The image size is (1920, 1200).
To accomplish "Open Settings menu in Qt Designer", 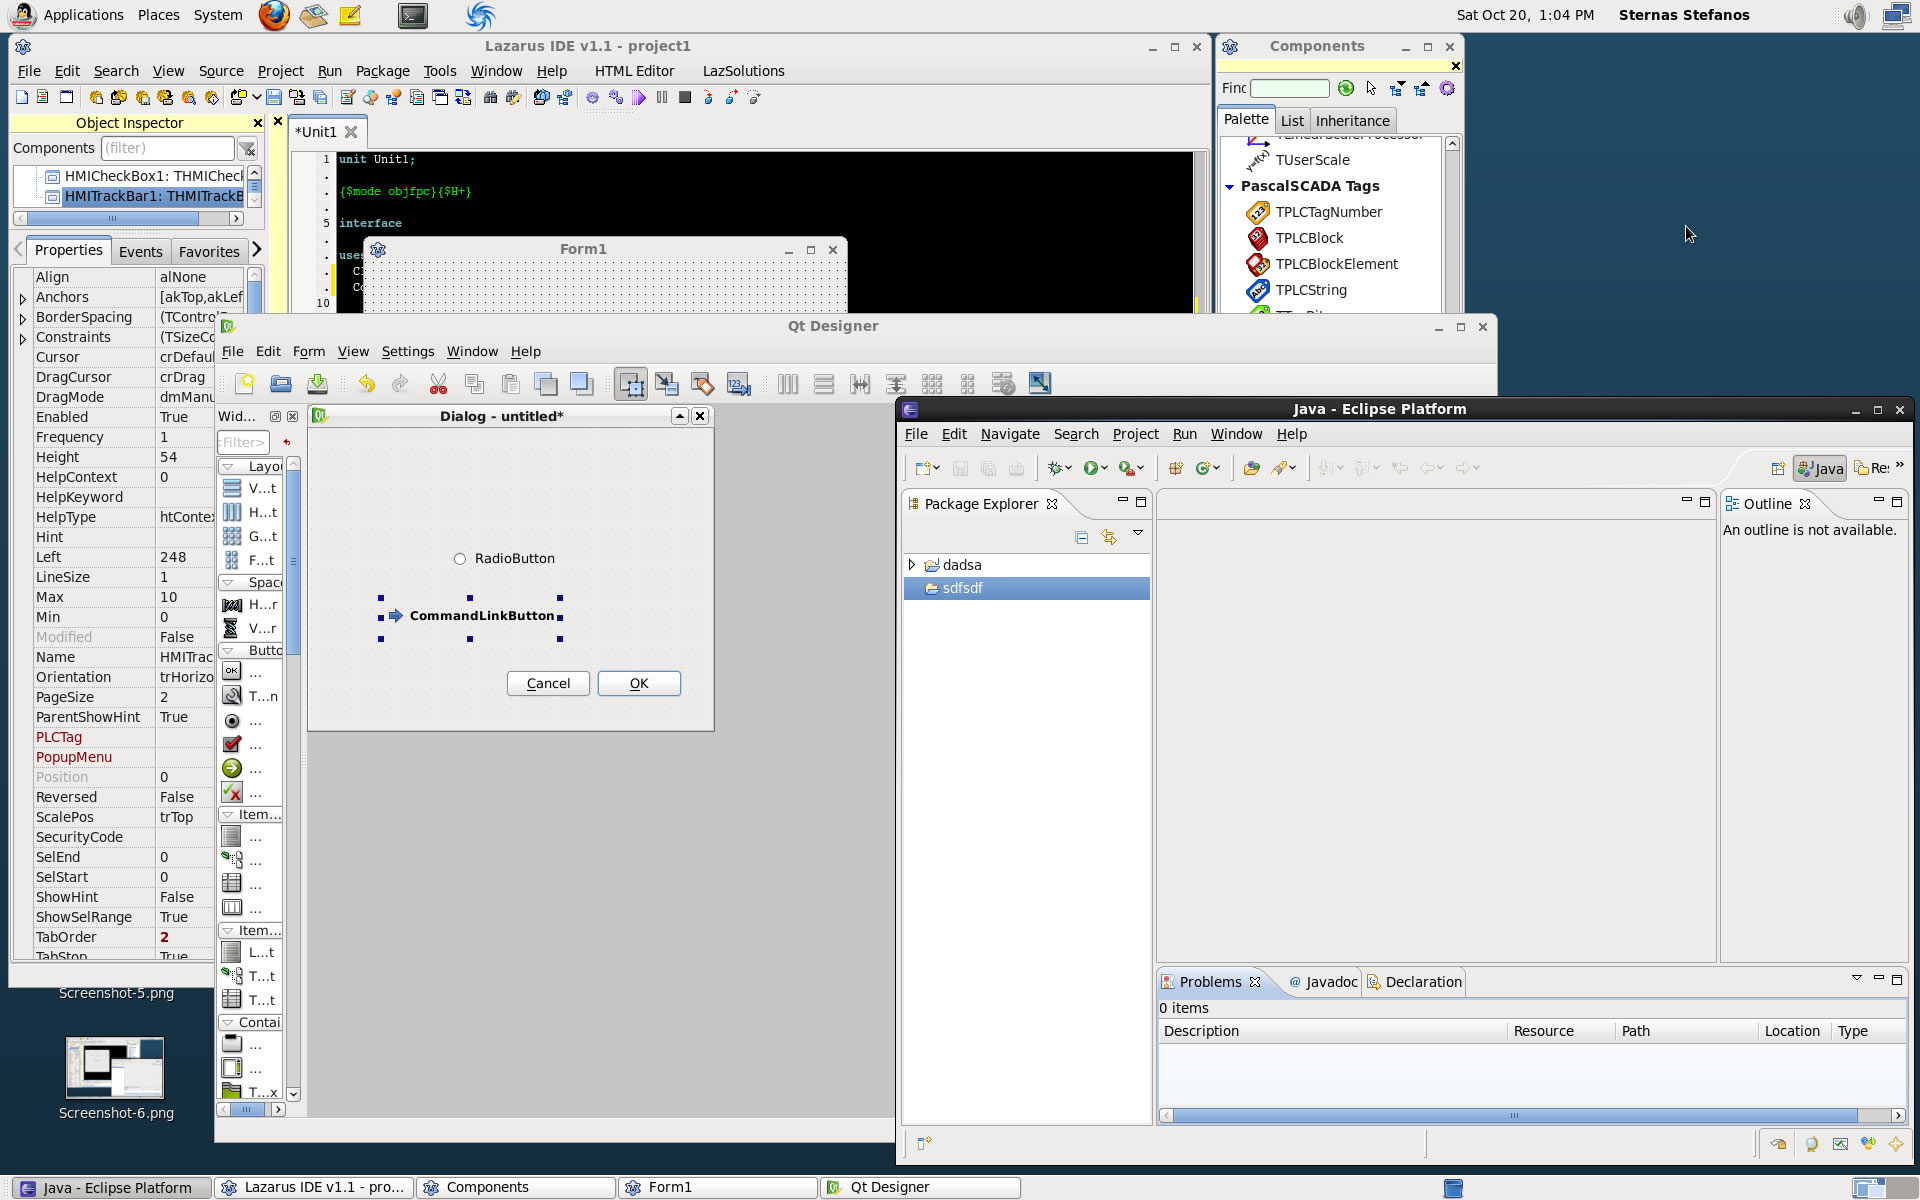I will point(408,352).
